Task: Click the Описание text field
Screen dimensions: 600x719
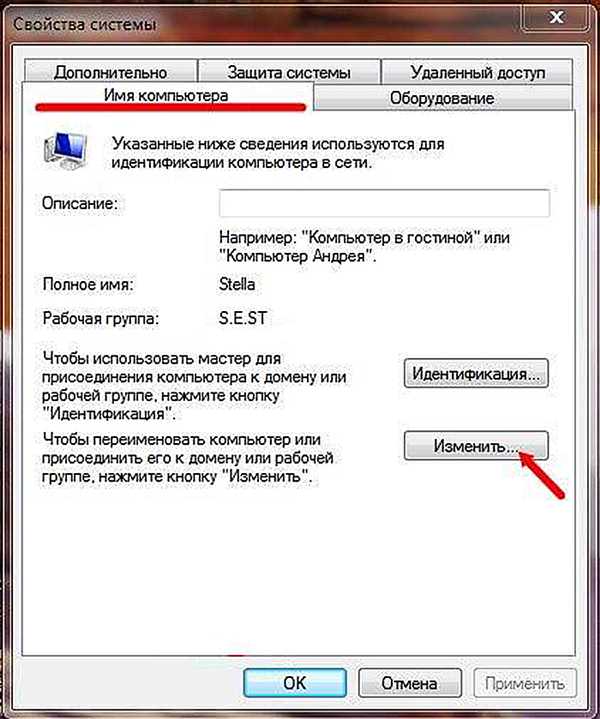Action: click(384, 203)
